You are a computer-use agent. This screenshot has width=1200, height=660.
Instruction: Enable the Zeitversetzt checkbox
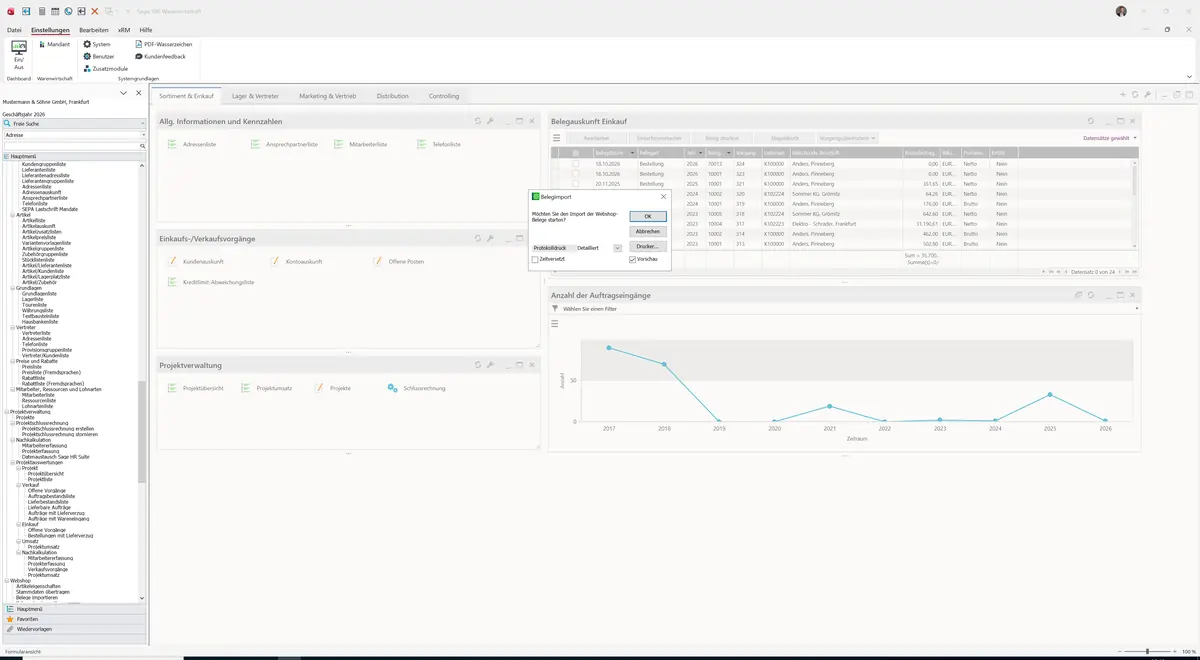[x=535, y=259]
